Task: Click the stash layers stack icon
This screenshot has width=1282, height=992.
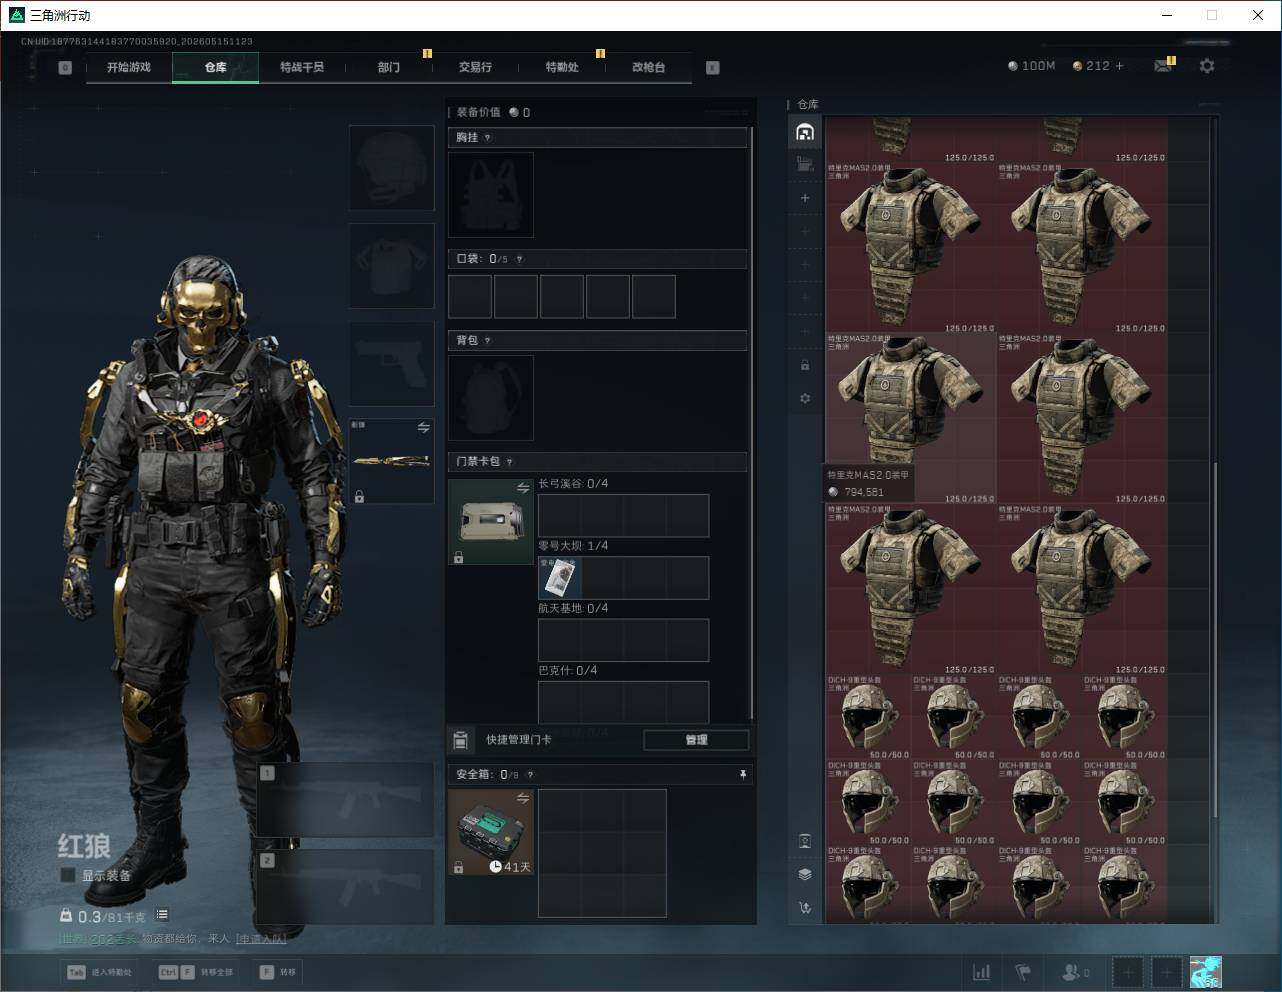Action: (x=805, y=874)
